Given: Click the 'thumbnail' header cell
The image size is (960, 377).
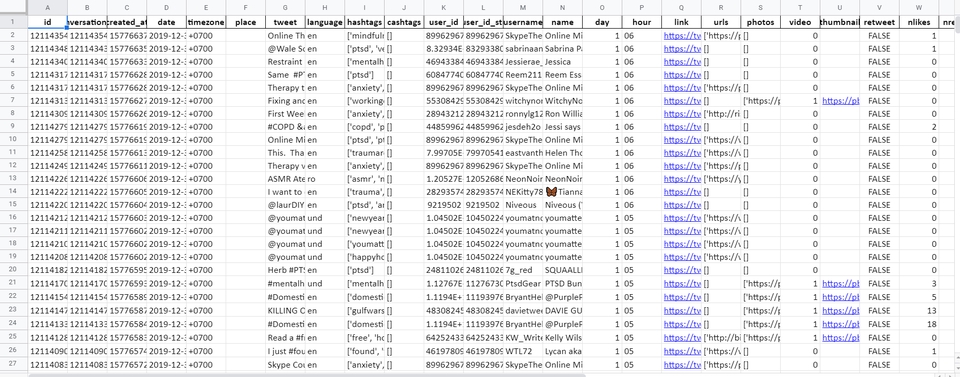Looking at the screenshot, I should pyautogui.click(x=839, y=23).
